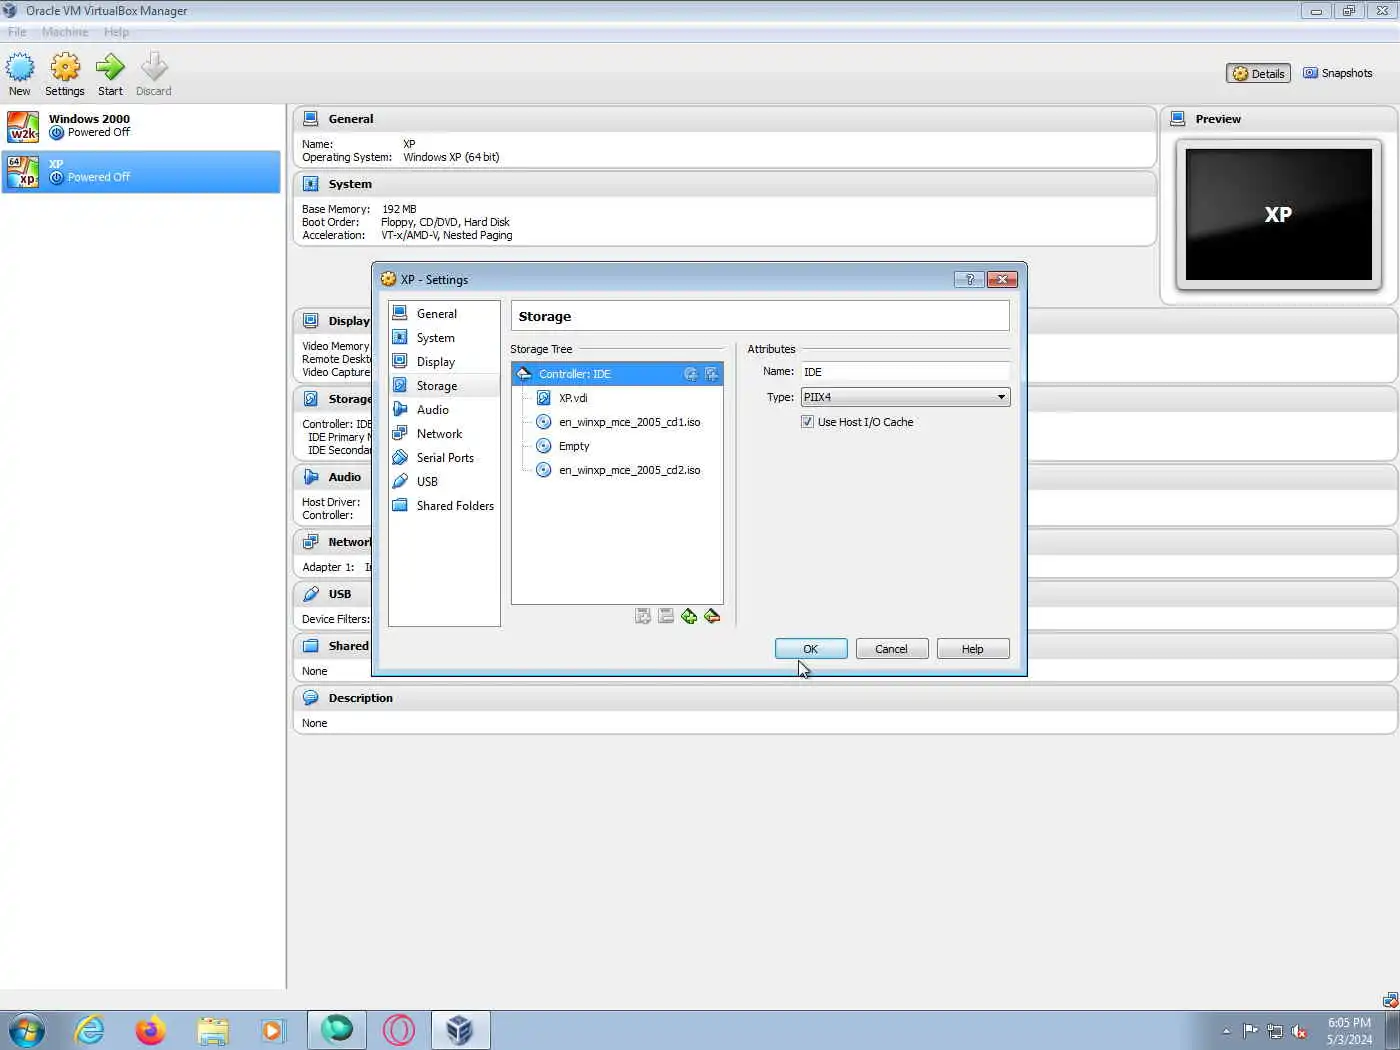
Task: Click the Description section header
Action: pos(845,698)
